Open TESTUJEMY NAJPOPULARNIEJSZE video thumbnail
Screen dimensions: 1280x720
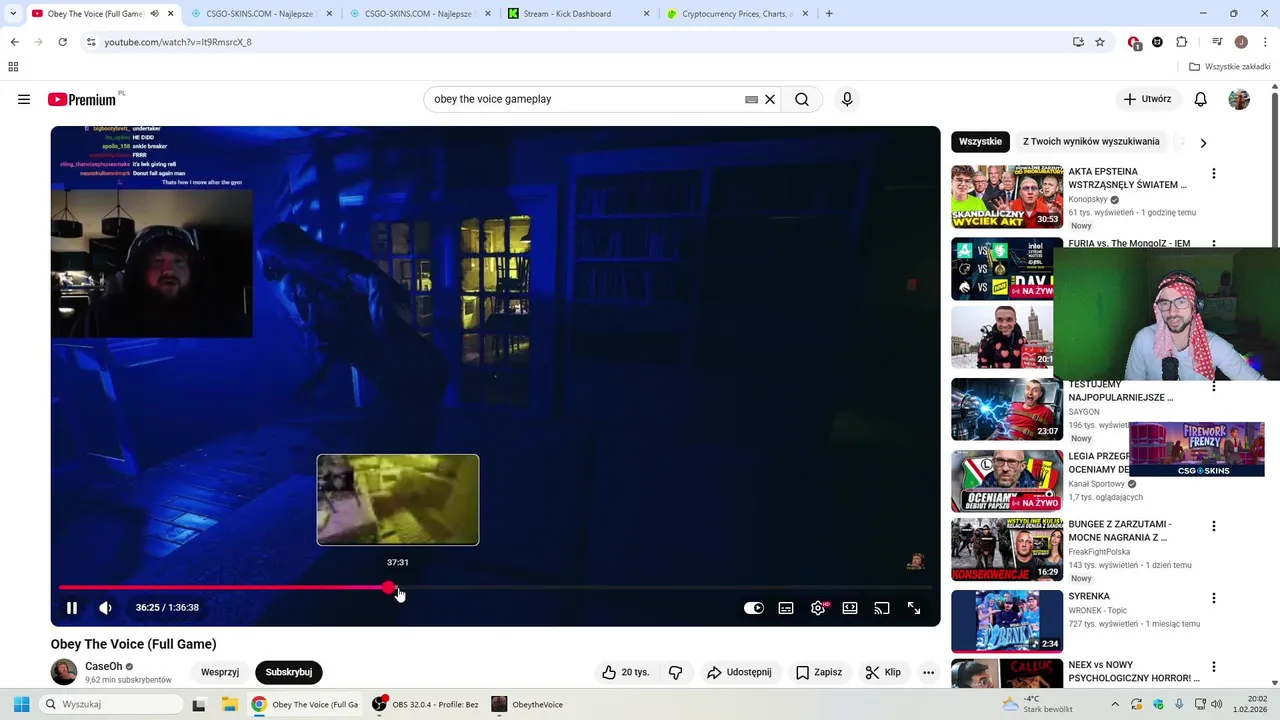[x=1007, y=409]
